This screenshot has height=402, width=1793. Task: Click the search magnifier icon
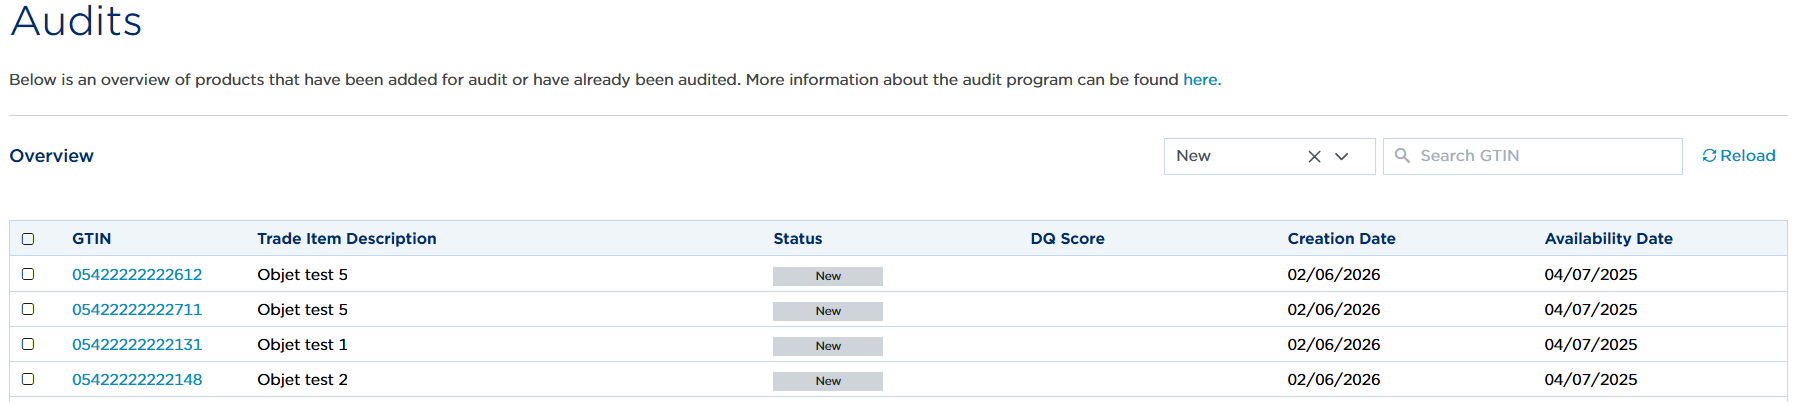(x=1402, y=156)
